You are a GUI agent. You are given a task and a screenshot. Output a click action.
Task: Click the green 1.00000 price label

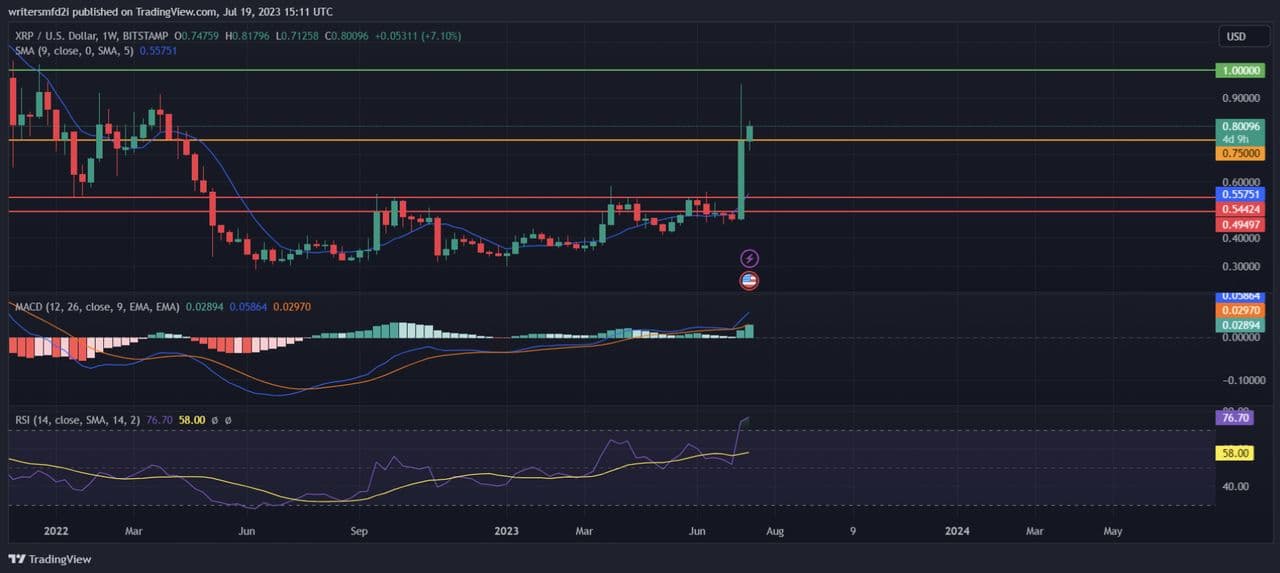pyautogui.click(x=1240, y=71)
